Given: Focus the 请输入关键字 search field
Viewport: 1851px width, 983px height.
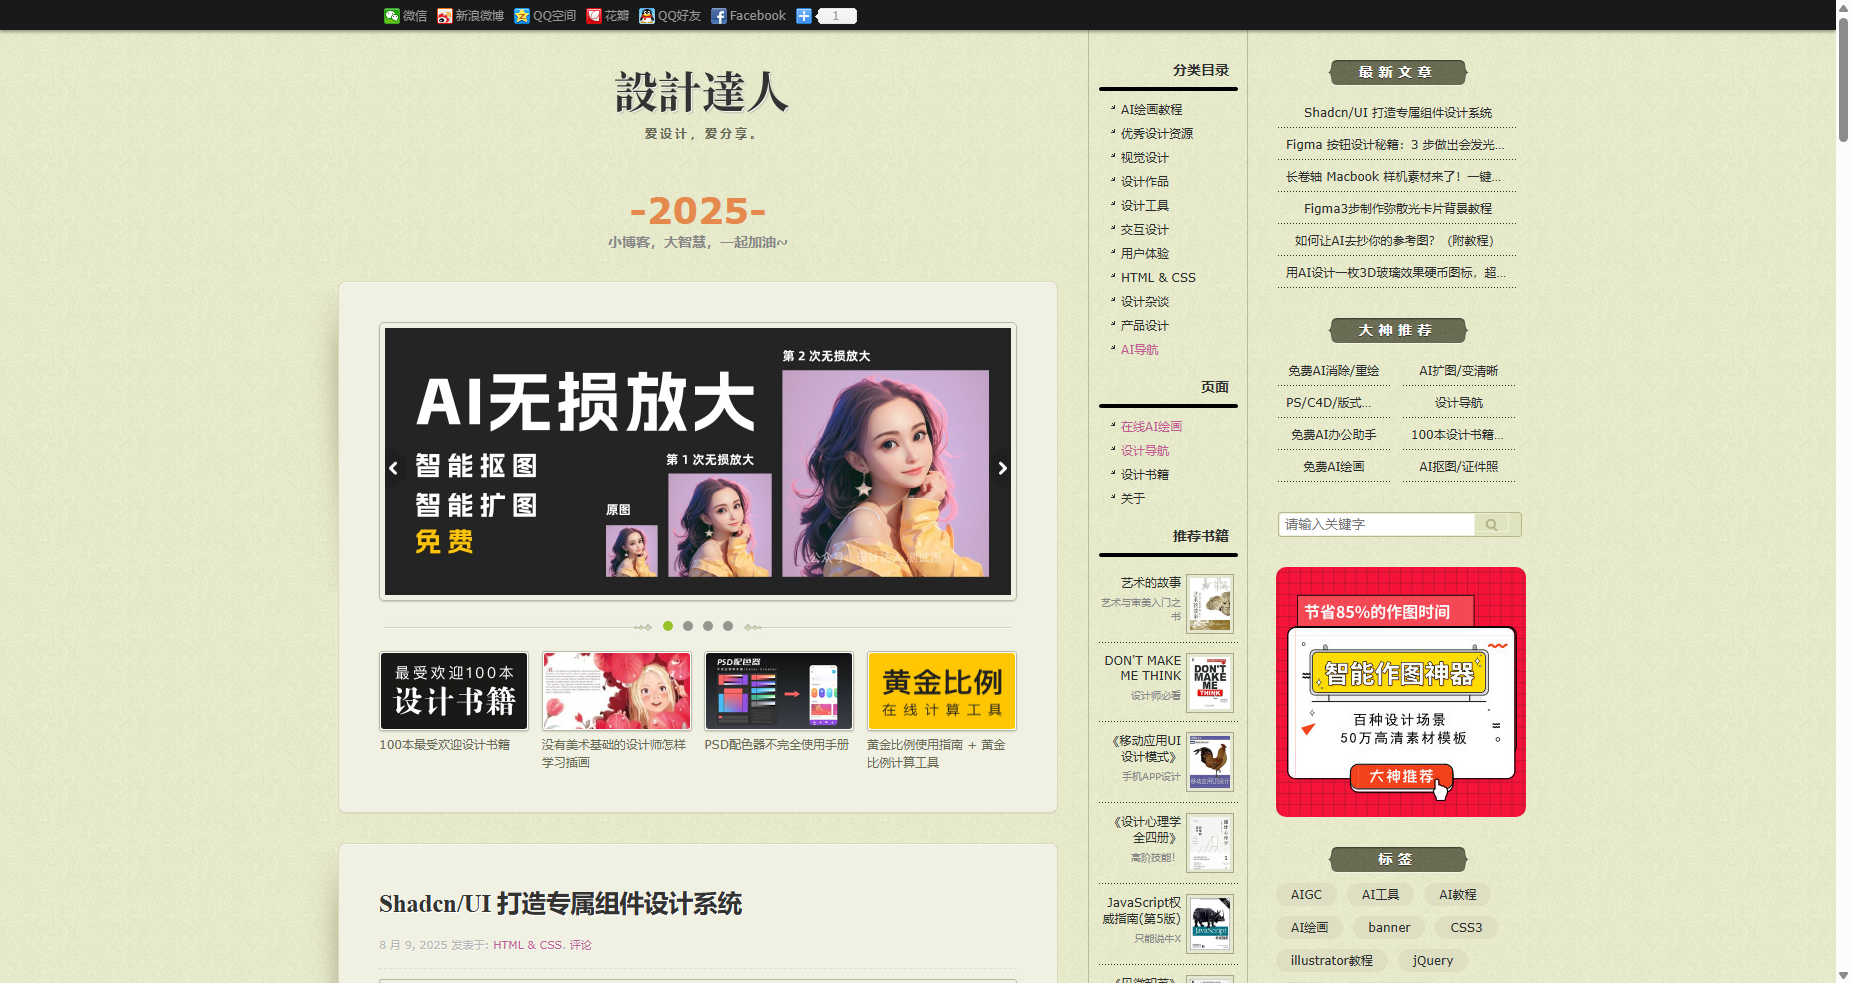Looking at the screenshot, I should tap(1376, 524).
